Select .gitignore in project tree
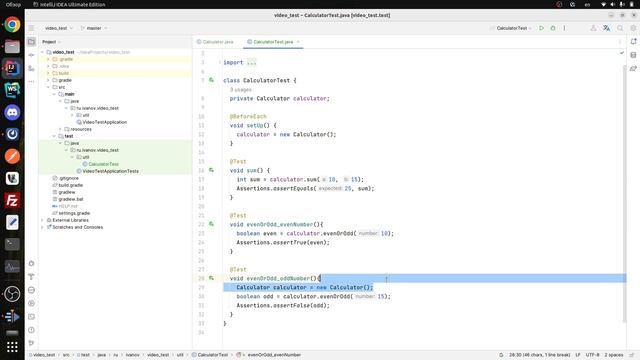Screen dimensions: 640x360 [x=68, y=178]
